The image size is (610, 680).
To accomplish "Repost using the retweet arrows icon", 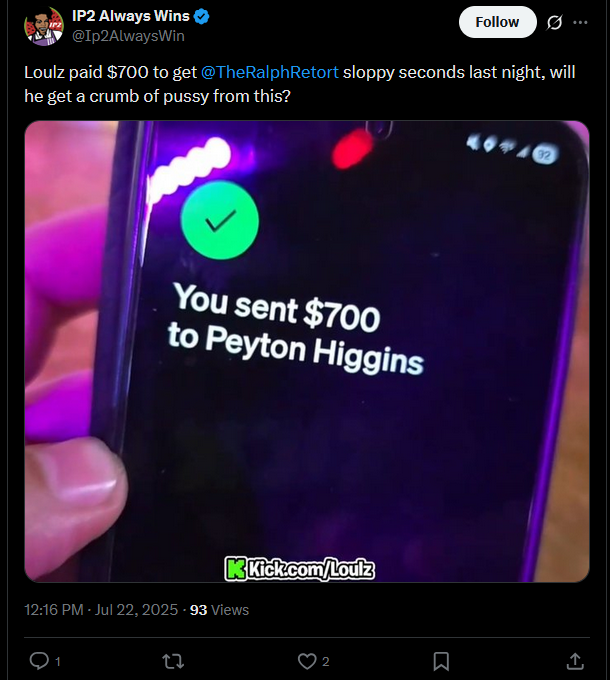I will pos(173,661).
